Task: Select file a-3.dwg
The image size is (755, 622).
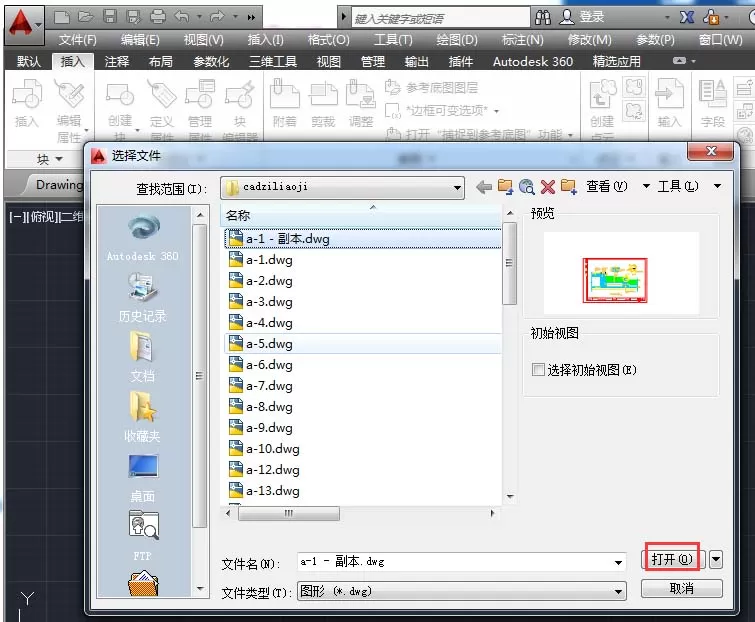Action: (x=363, y=302)
